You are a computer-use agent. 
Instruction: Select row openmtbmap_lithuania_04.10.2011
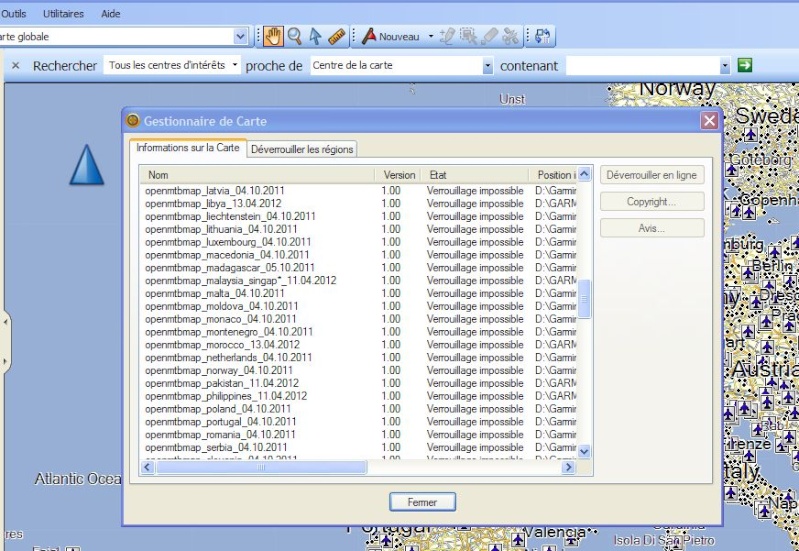click(359, 229)
